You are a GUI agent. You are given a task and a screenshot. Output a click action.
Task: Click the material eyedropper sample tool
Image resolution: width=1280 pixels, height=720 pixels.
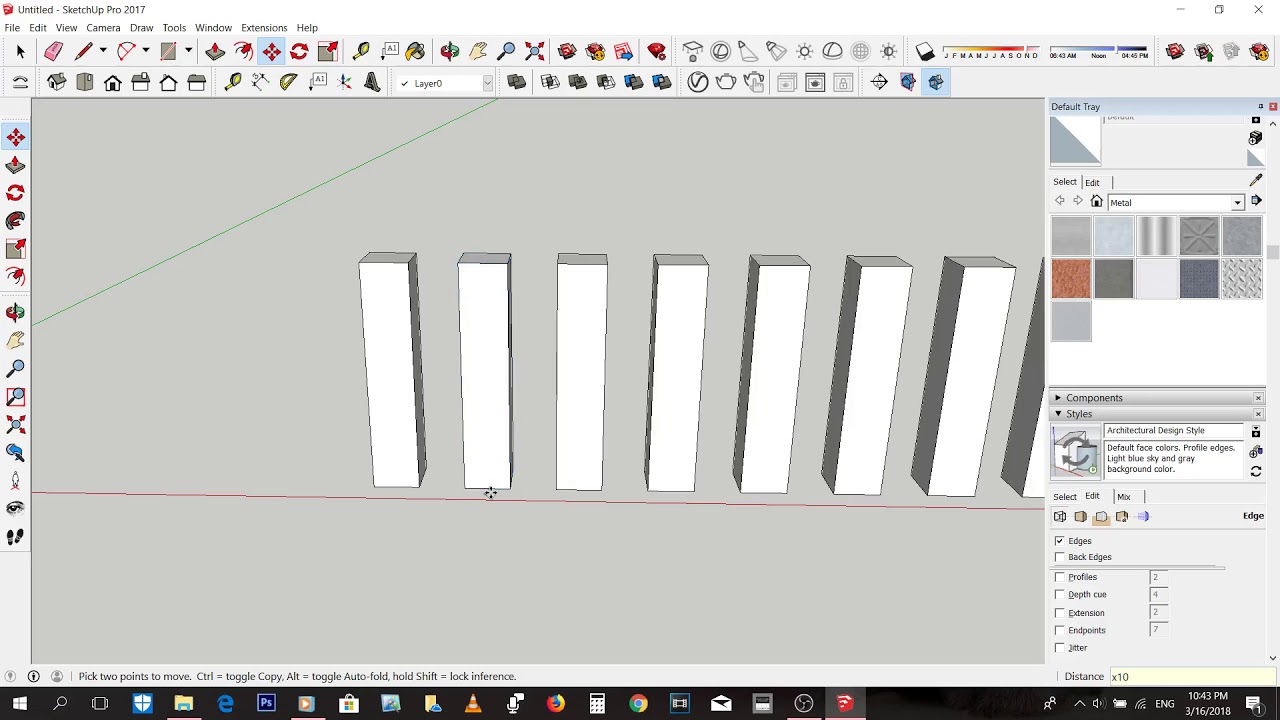click(x=1256, y=181)
